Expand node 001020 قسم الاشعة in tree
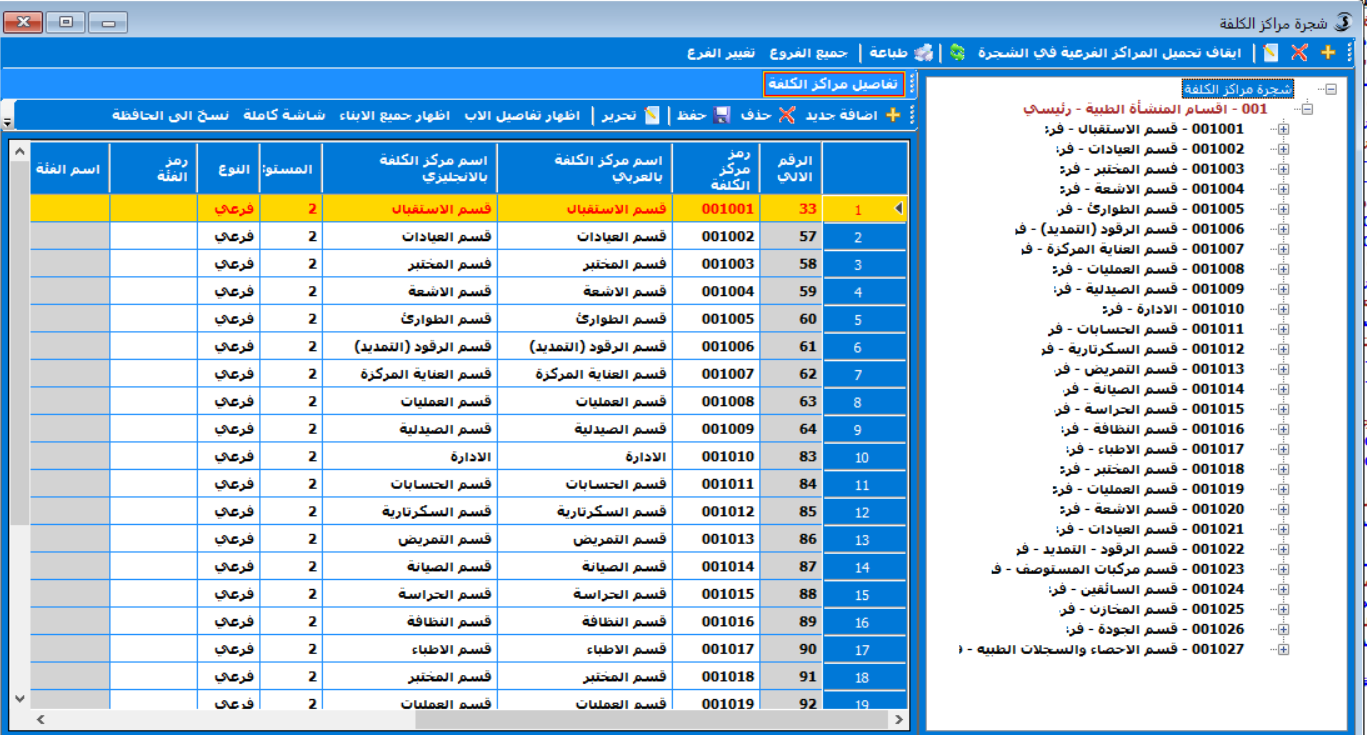The height and width of the screenshot is (735, 1367). click(x=1284, y=509)
